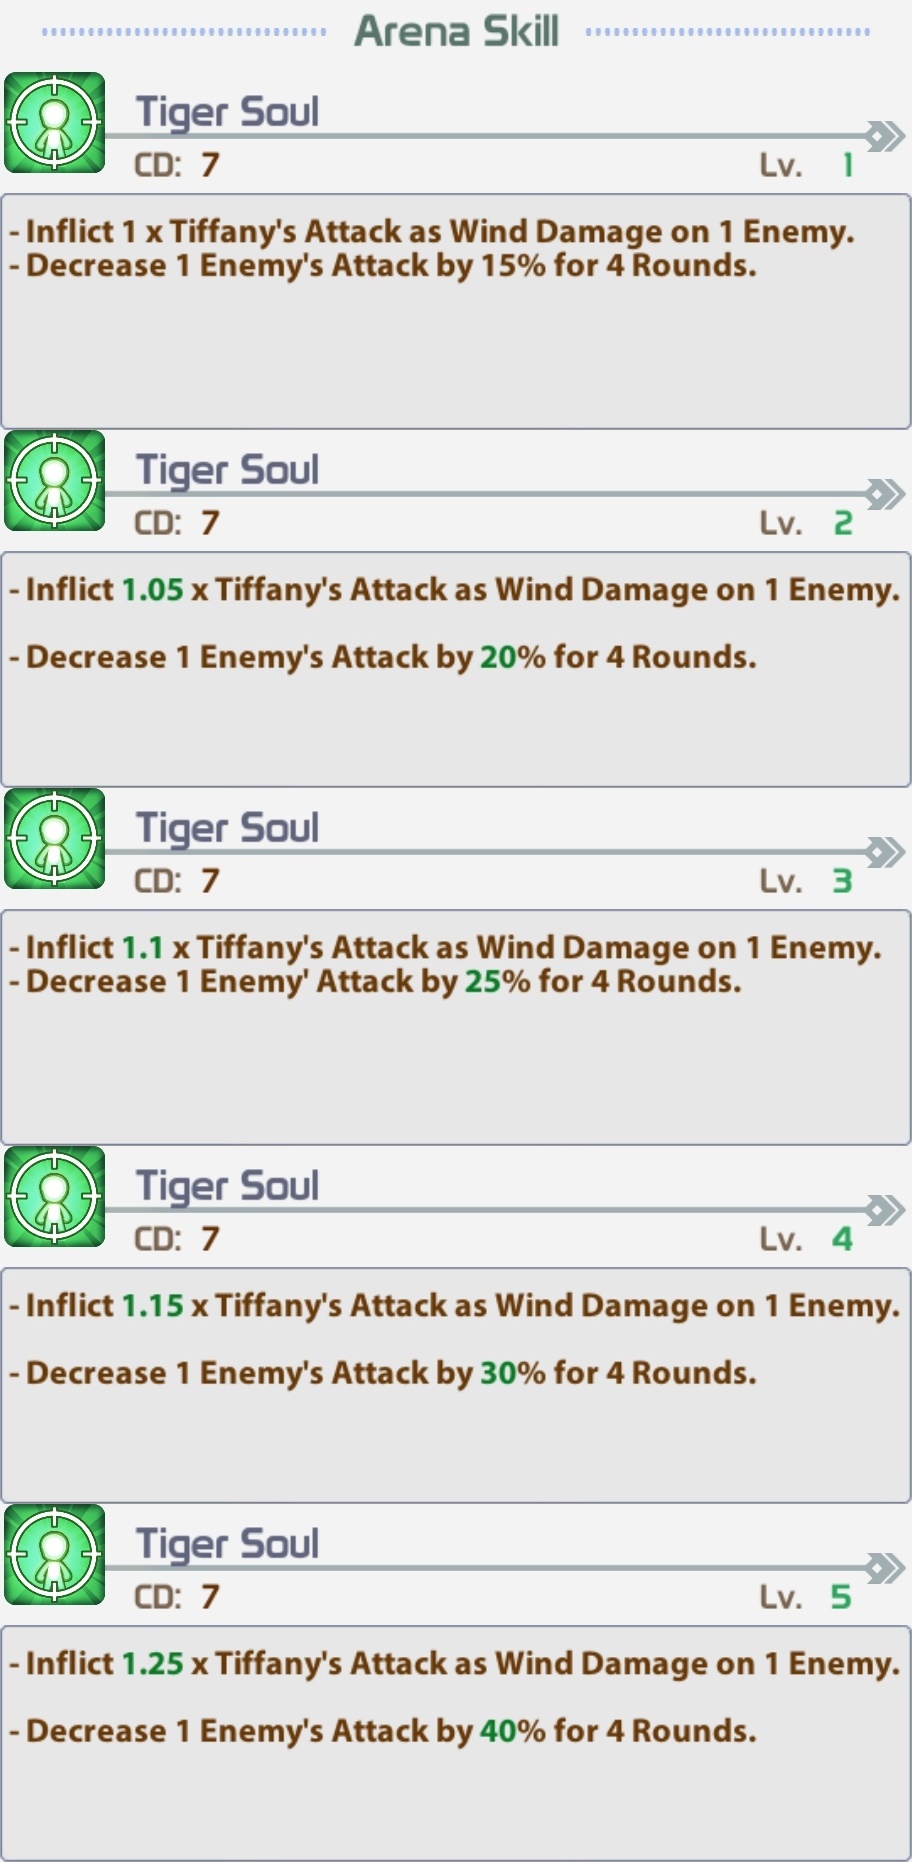
Task: Click the double chevron beside Lv. 3
Action: click(x=885, y=852)
